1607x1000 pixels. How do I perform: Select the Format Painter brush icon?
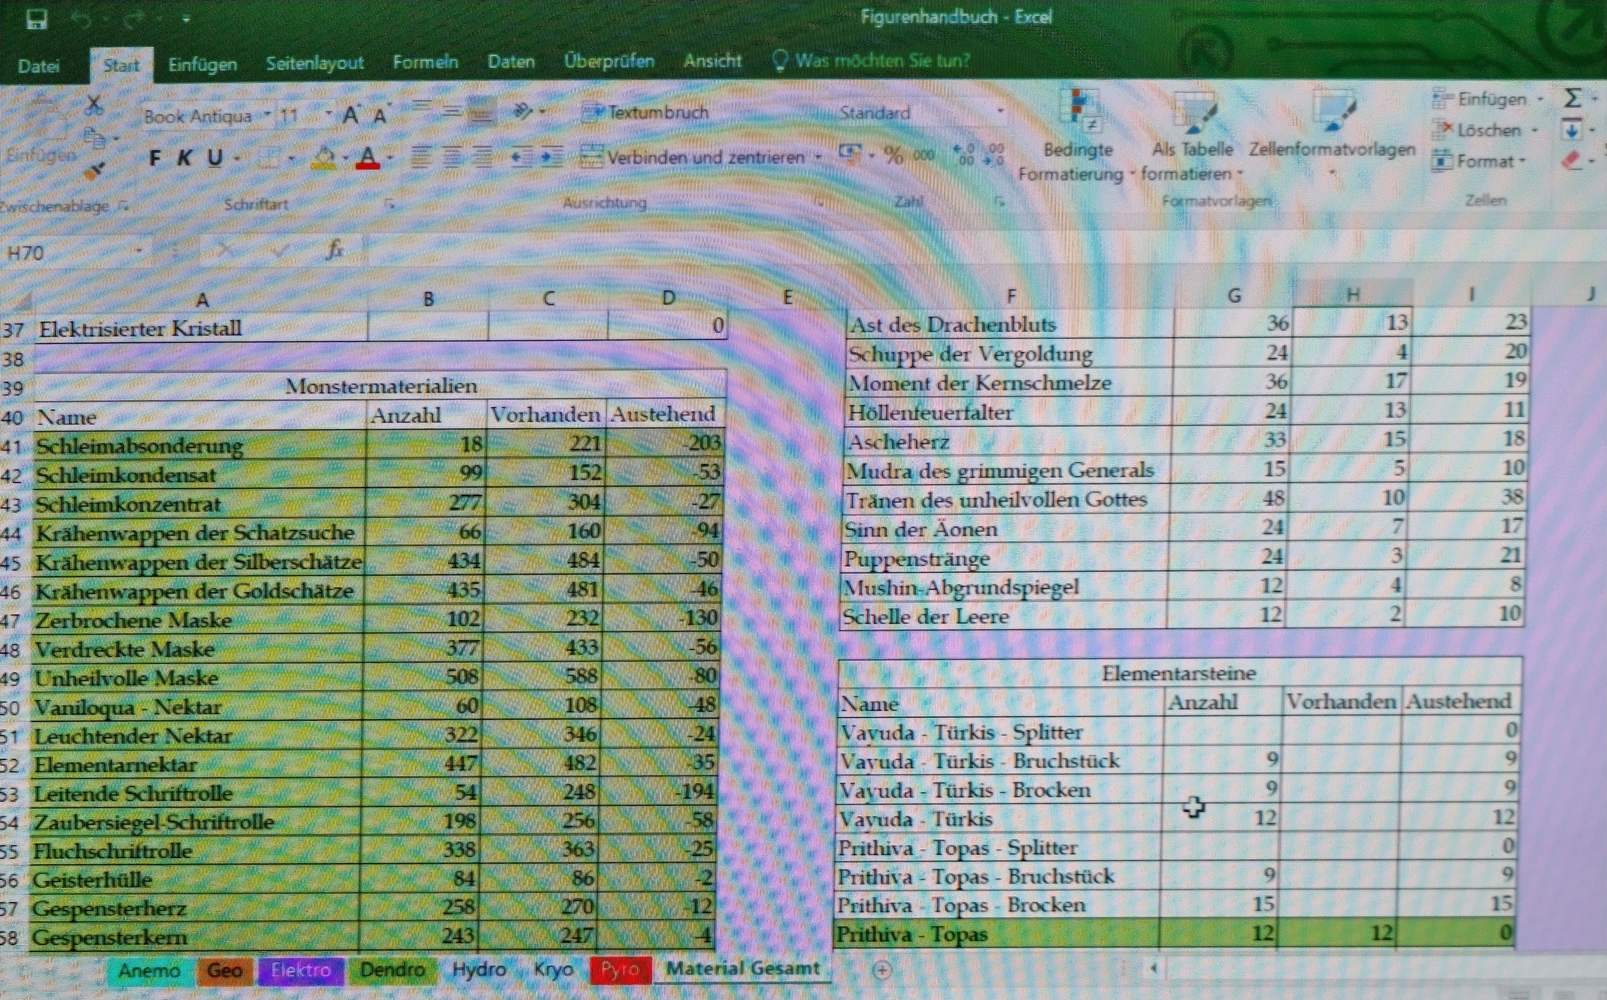tap(94, 172)
